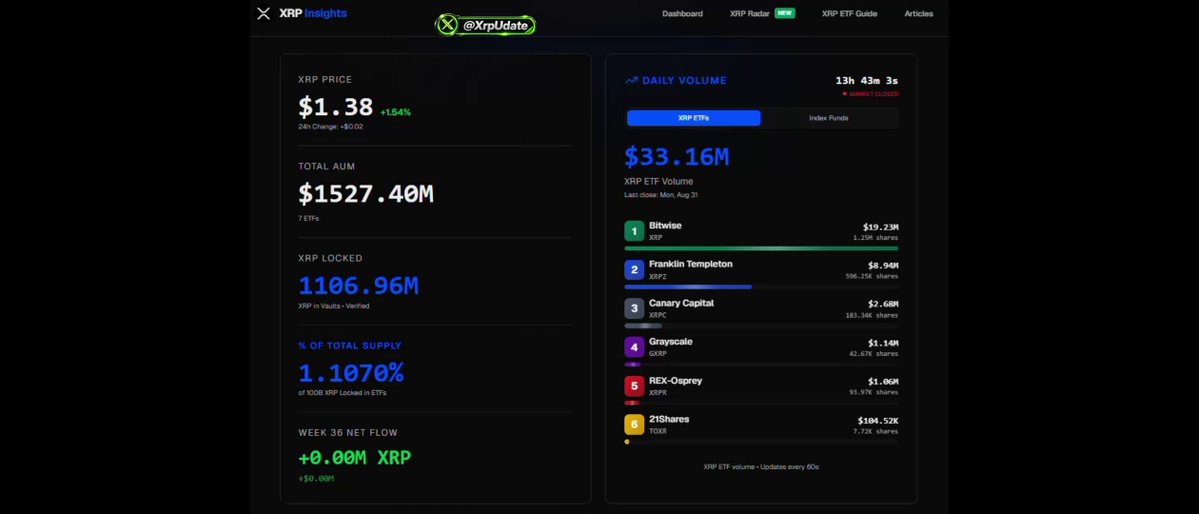Click the $1527.40M total AUM value
Image resolution: width=1199 pixels, height=514 pixels.
pos(366,194)
